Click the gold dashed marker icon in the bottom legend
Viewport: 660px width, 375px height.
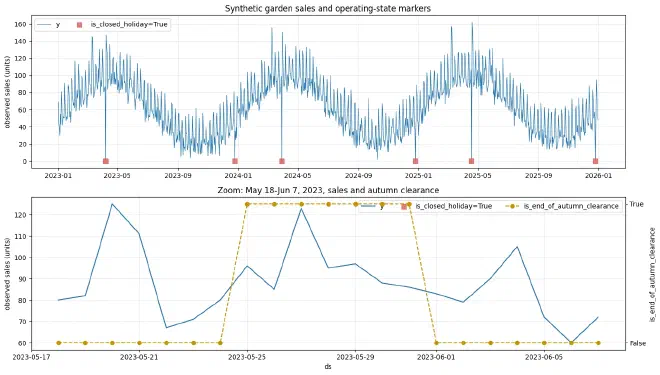click(x=511, y=206)
